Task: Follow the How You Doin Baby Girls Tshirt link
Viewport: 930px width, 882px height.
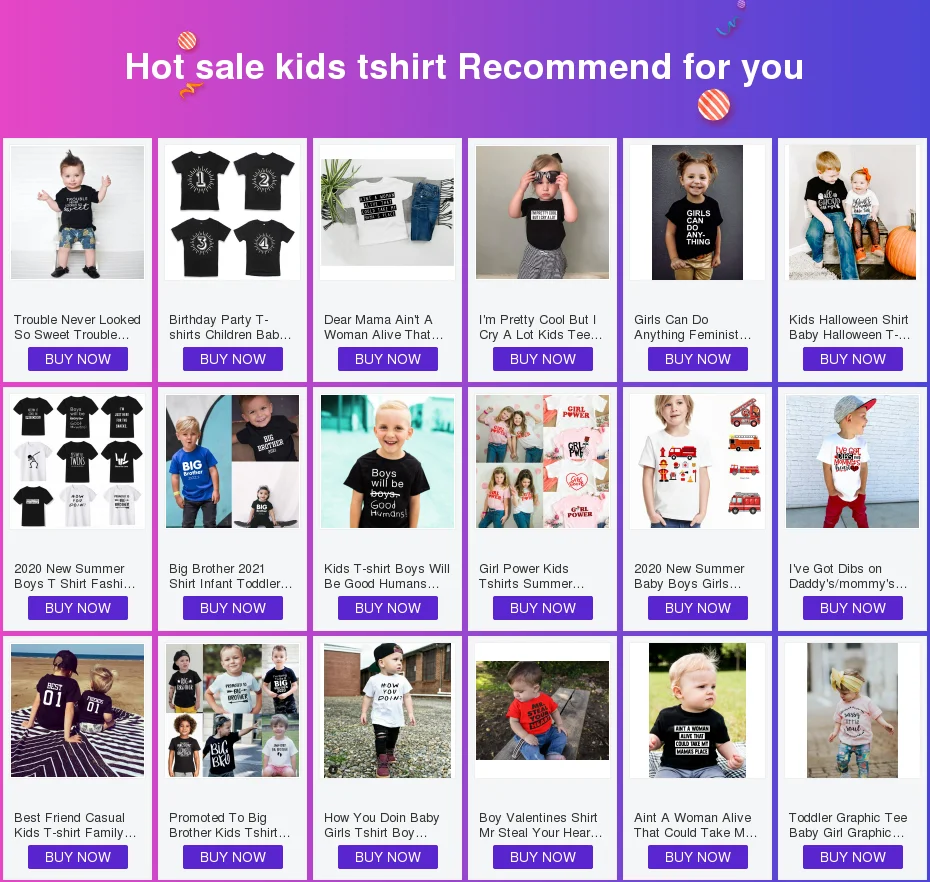Action: click(x=381, y=825)
